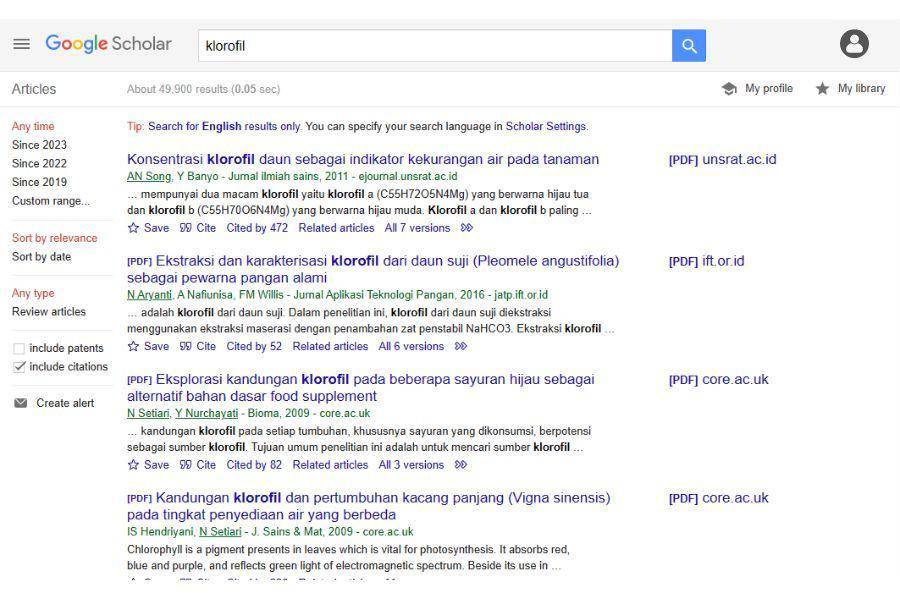Click Related articles under Eksplorasi kandungan result
The width and height of the screenshot is (900, 600).
click(330, 464)
